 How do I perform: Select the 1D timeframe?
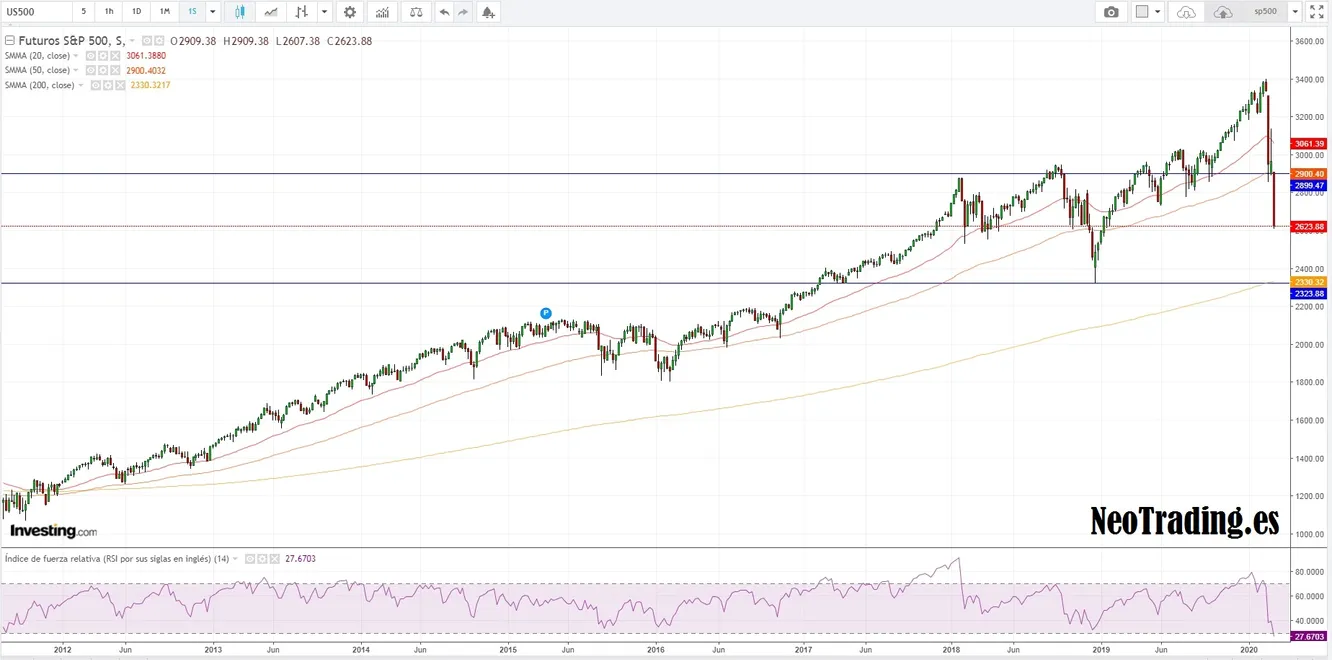(136, 12)
